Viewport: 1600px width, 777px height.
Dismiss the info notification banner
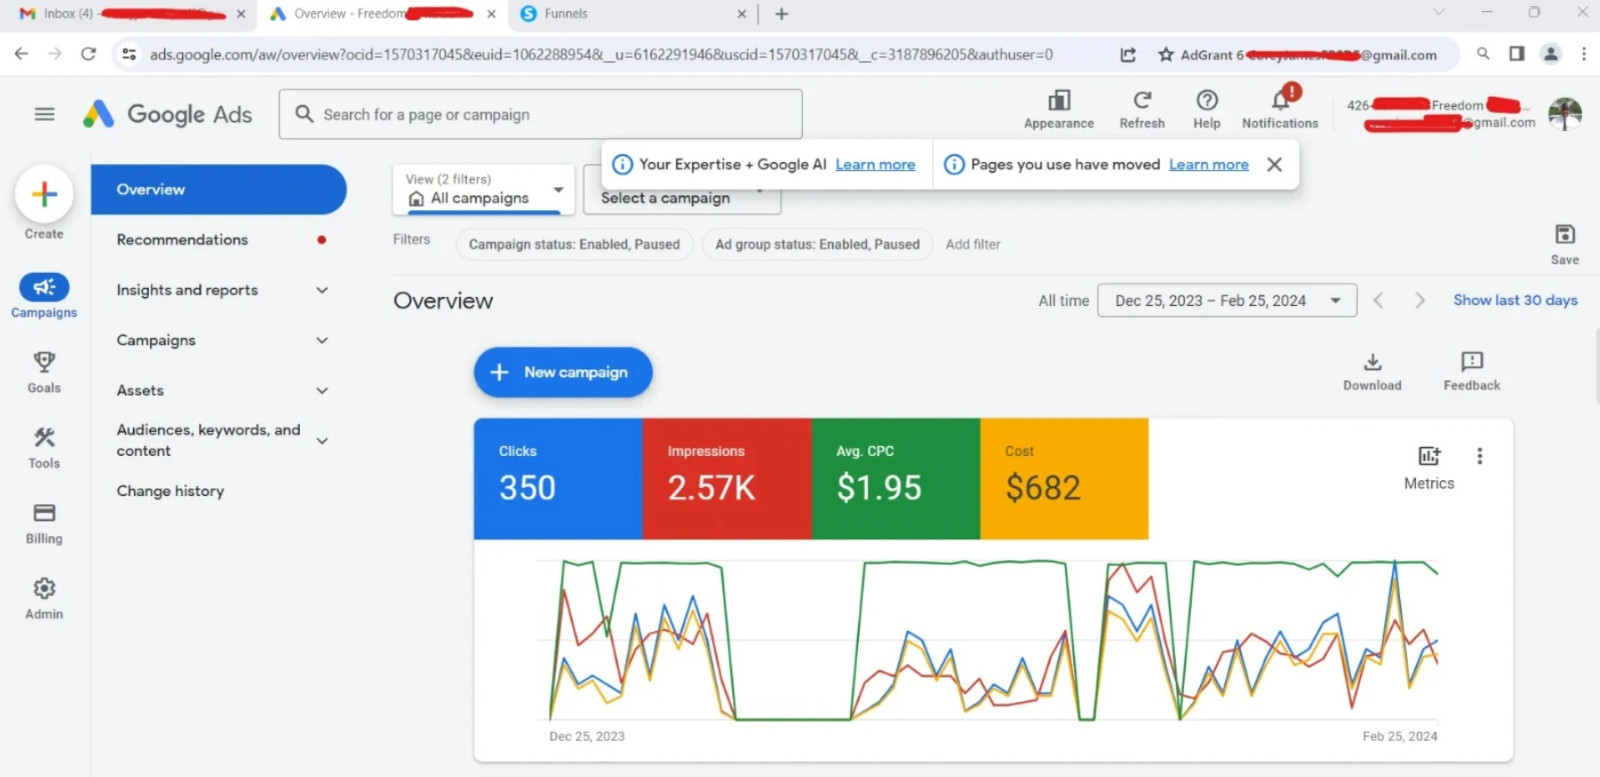click(x=1274, y=164)
